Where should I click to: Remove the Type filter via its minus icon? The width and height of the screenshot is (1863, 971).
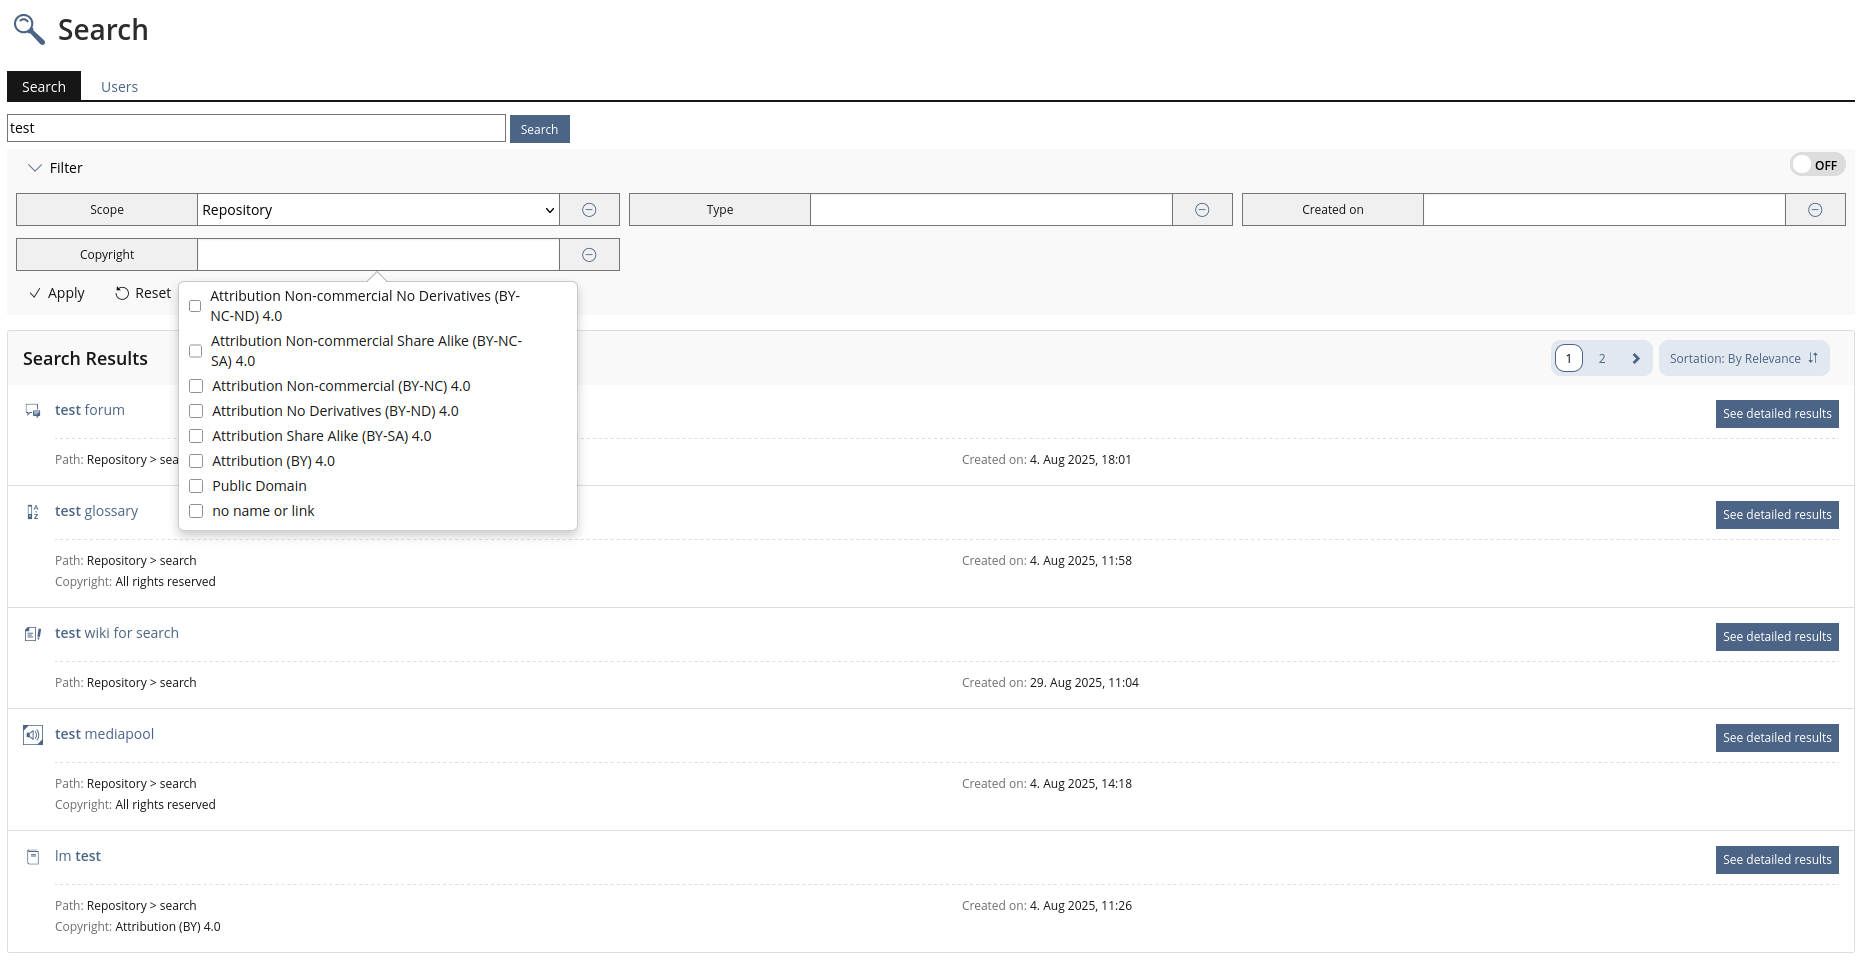(x=1202, y=210)
